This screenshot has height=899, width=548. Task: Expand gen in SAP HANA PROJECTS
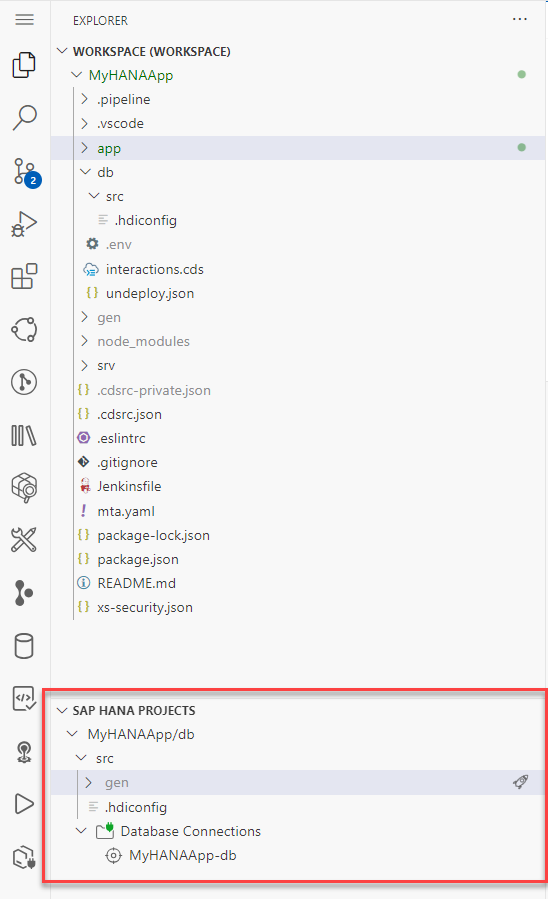pos(88,783)
